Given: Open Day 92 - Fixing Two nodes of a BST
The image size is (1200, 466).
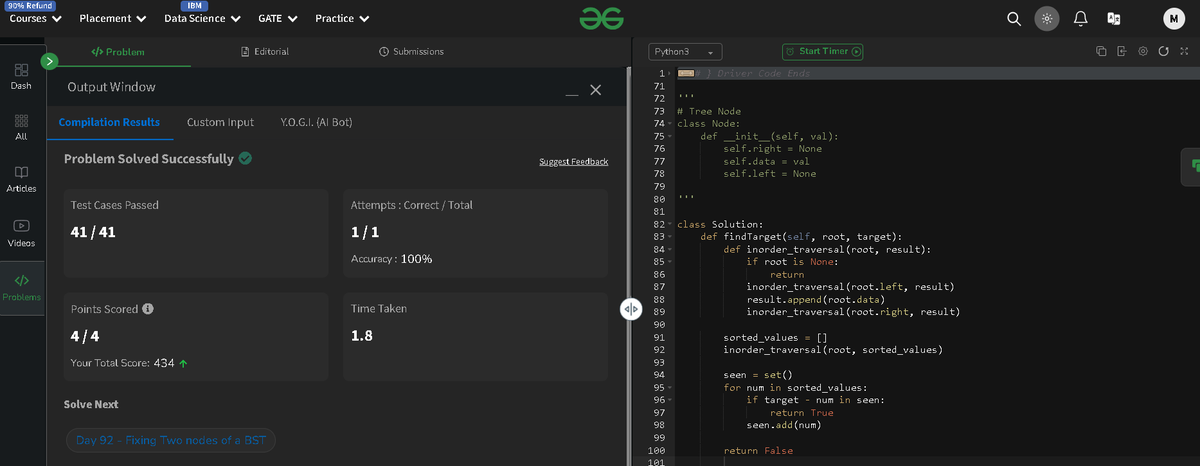Looking at the screenshot, I should click(x=171, y=440).
